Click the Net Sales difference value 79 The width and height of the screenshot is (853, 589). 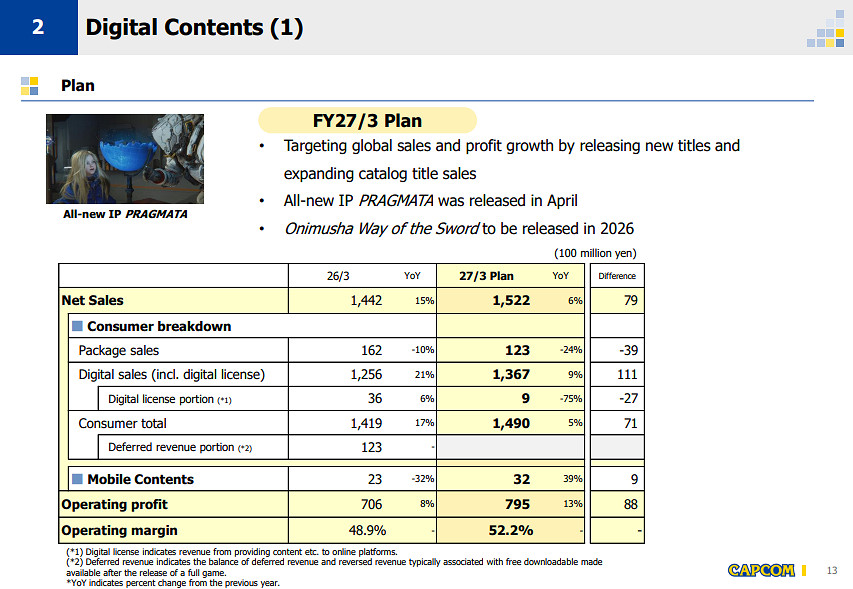point(631,300)
